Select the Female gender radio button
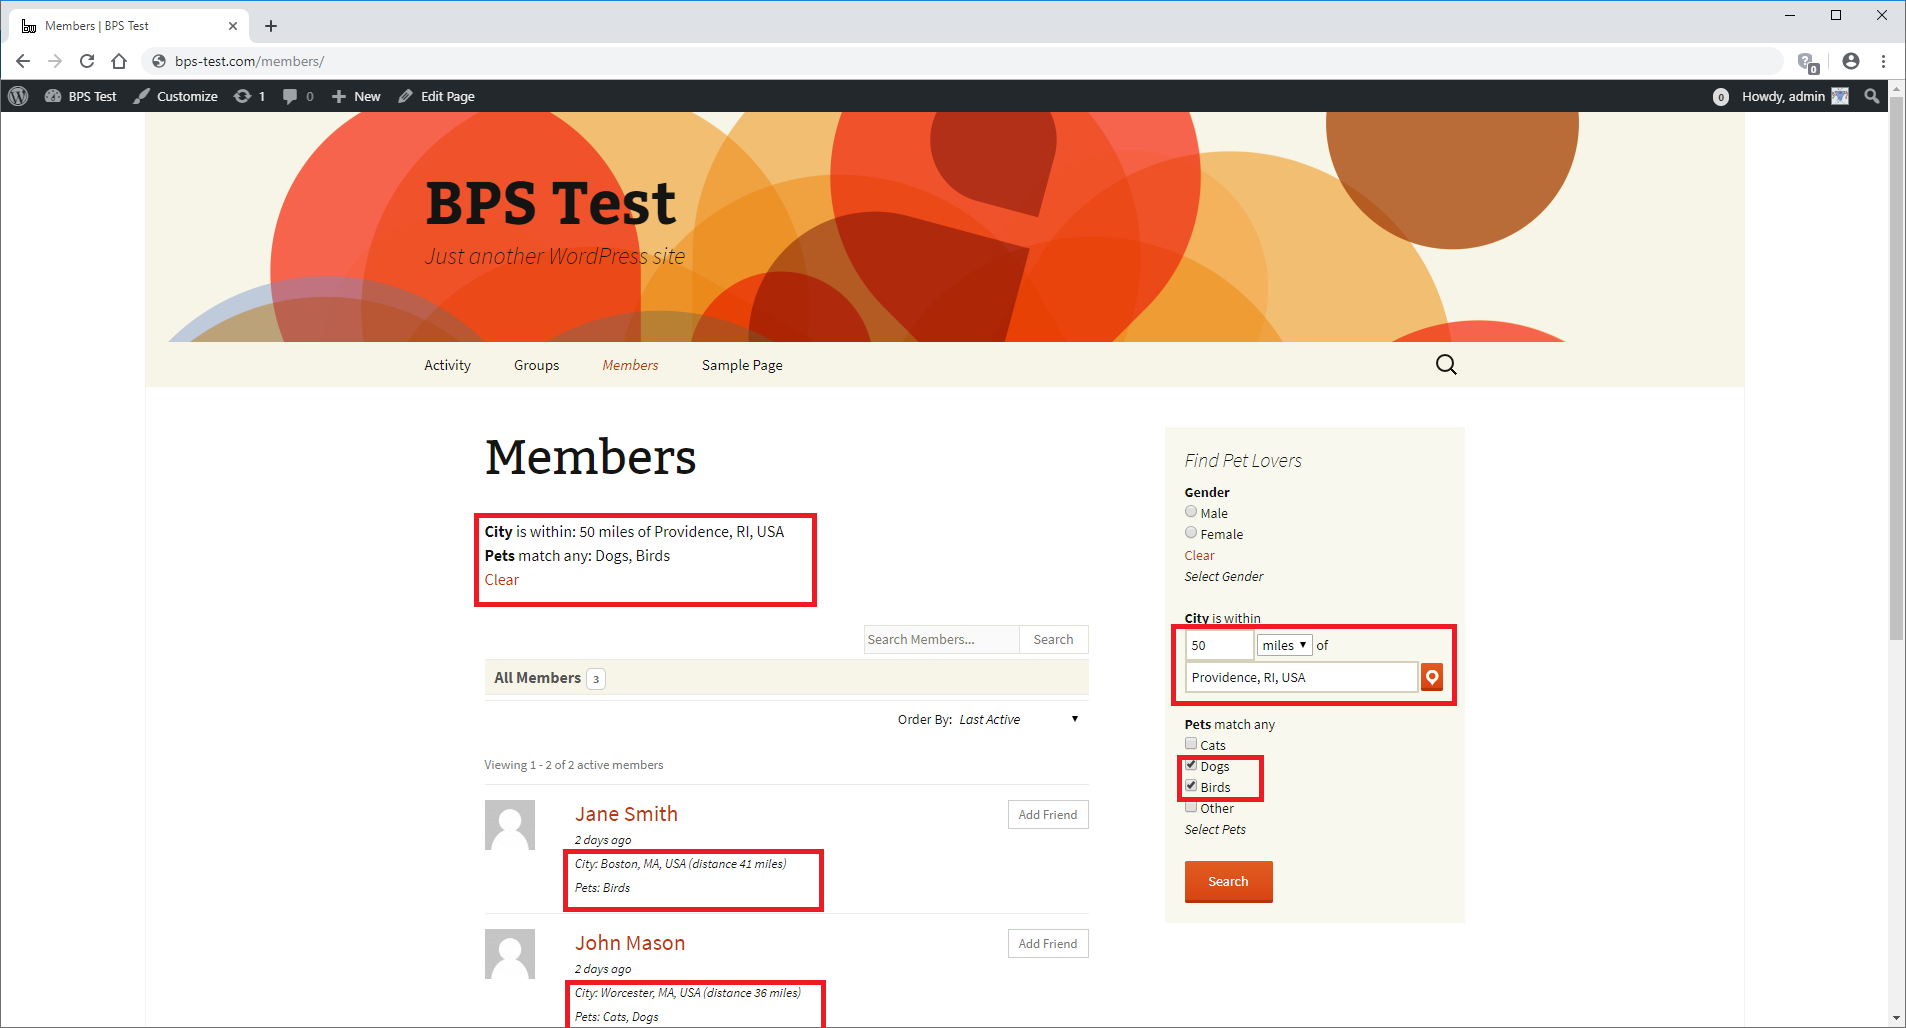1906x1028 pixels. [1190, 532]
